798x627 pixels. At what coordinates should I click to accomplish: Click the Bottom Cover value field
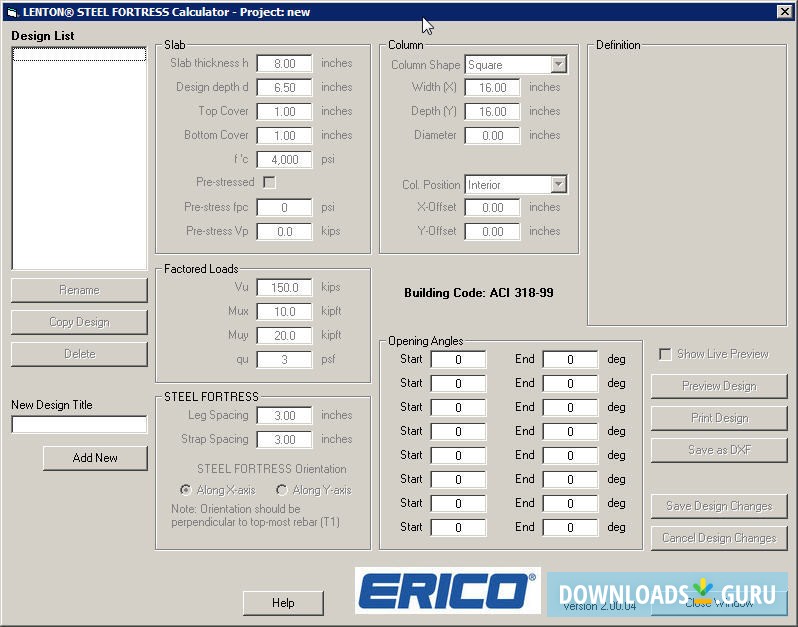coord(284,135)
